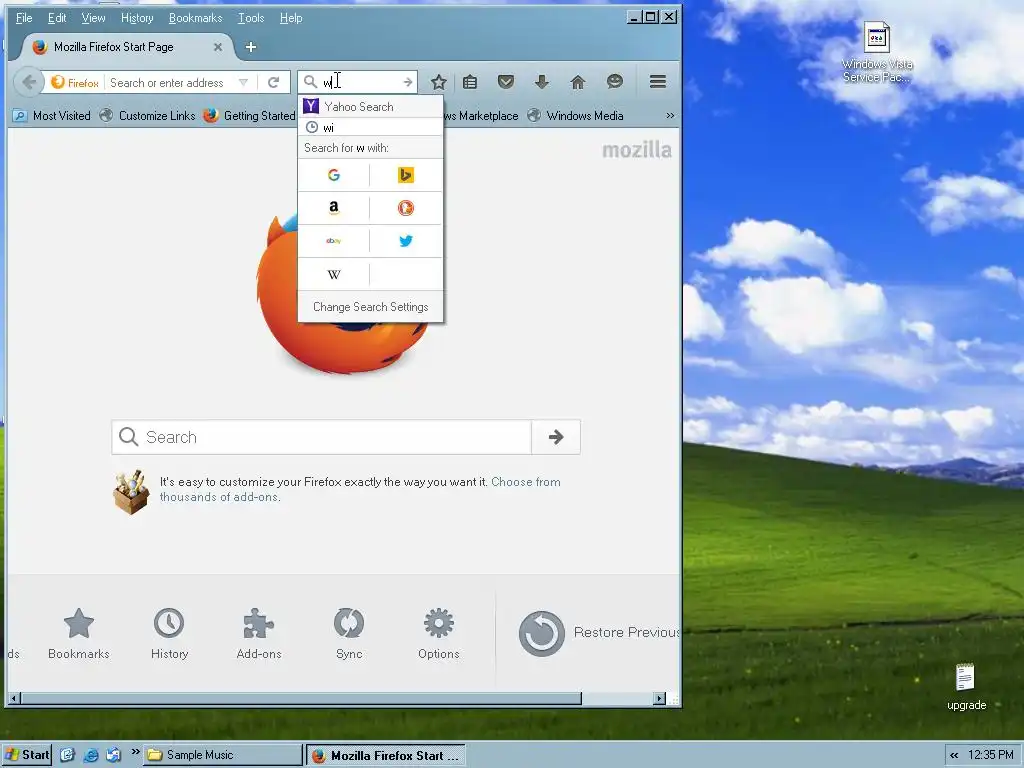Click the taskbar clock showing 12:35 PM

991,755
